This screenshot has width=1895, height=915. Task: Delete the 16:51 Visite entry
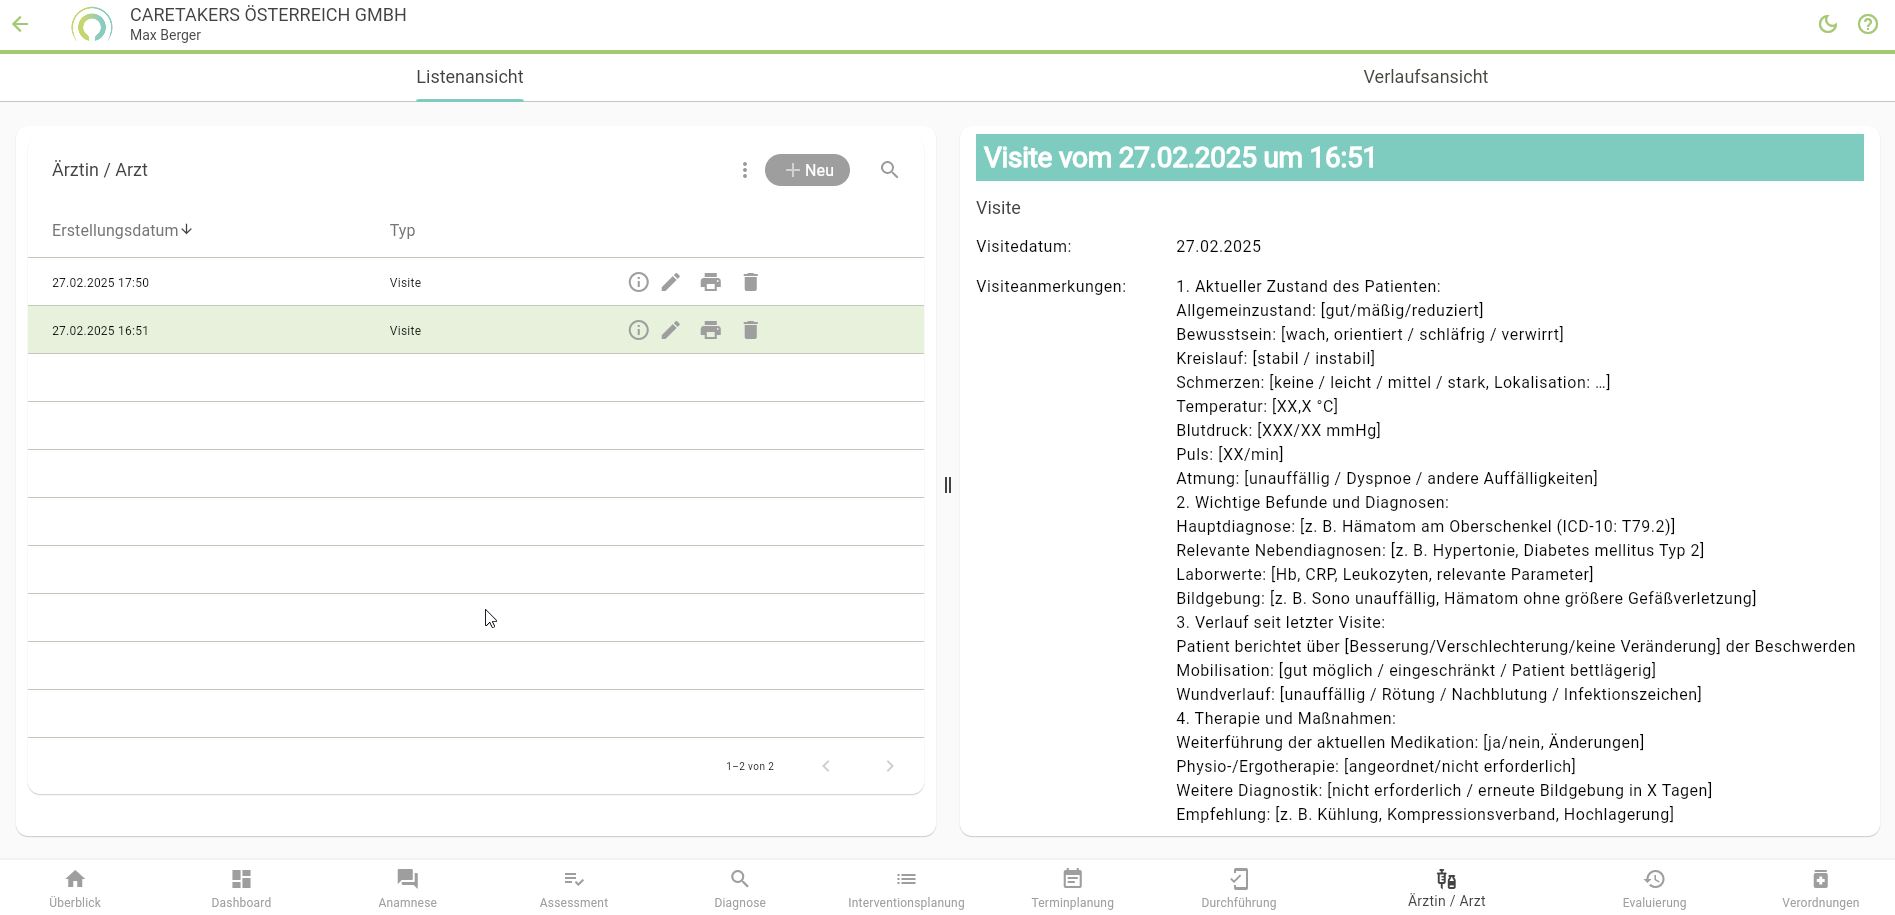pos(750,330)
